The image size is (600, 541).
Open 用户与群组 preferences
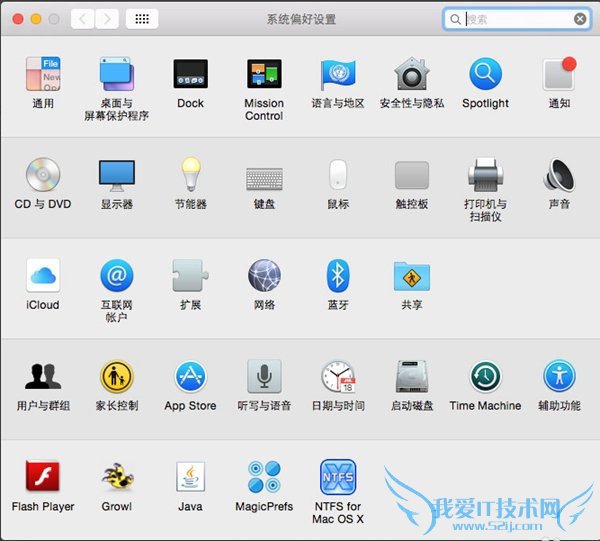pyautogui.click(x=43, y=376)
